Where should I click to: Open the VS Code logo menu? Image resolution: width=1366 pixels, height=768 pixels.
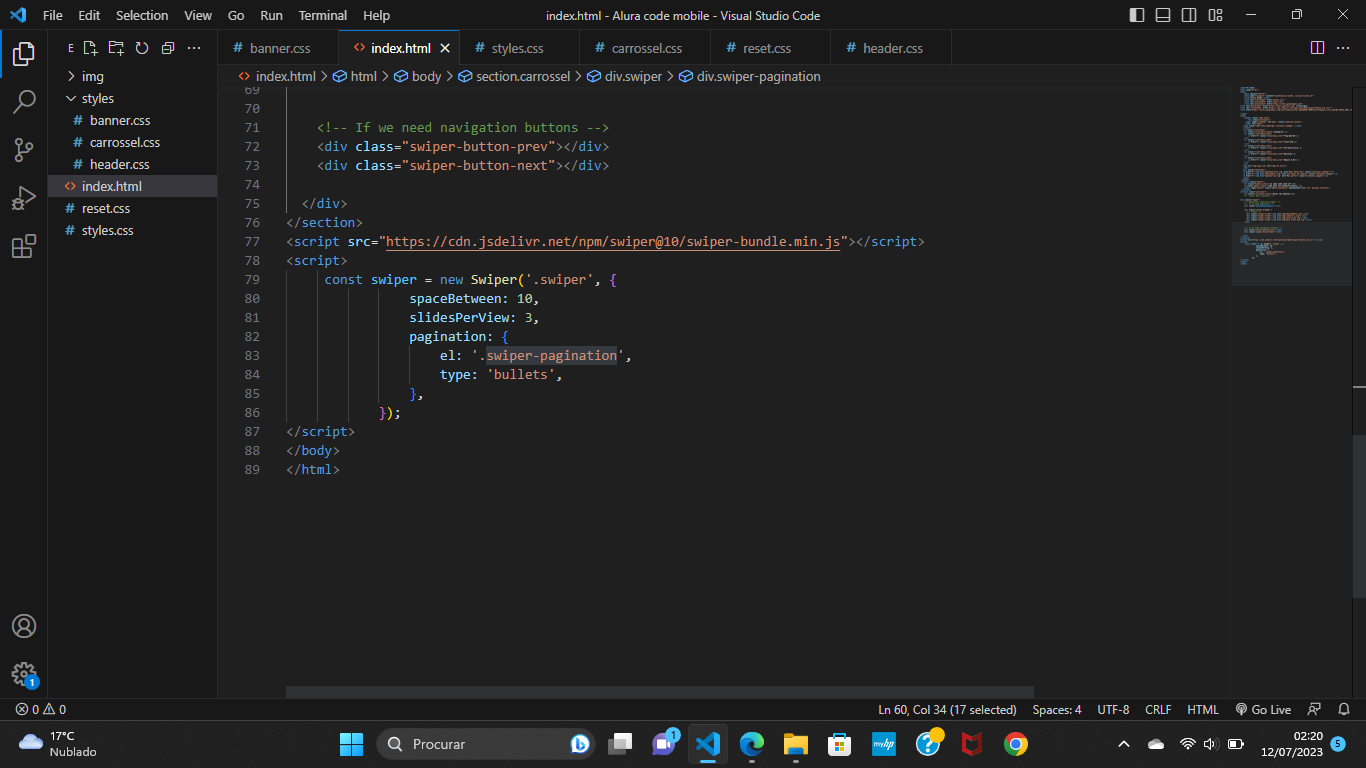pos(18,15)
